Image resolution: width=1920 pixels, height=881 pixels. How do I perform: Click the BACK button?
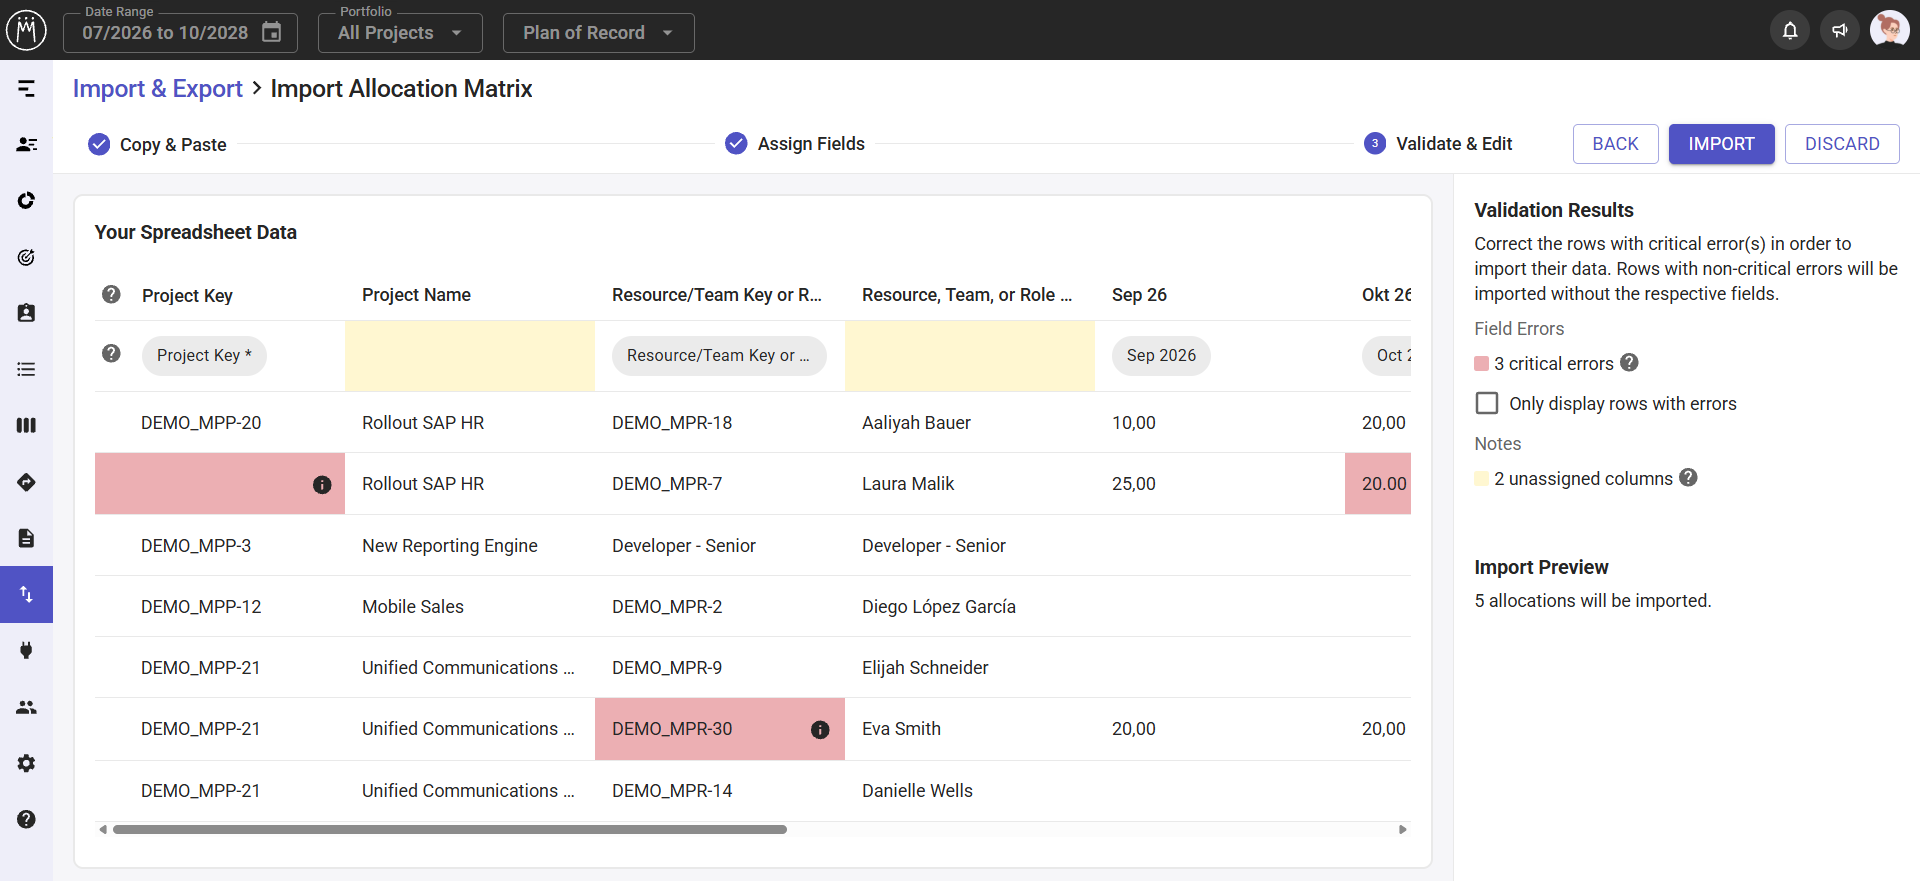tap(1615, 144)
